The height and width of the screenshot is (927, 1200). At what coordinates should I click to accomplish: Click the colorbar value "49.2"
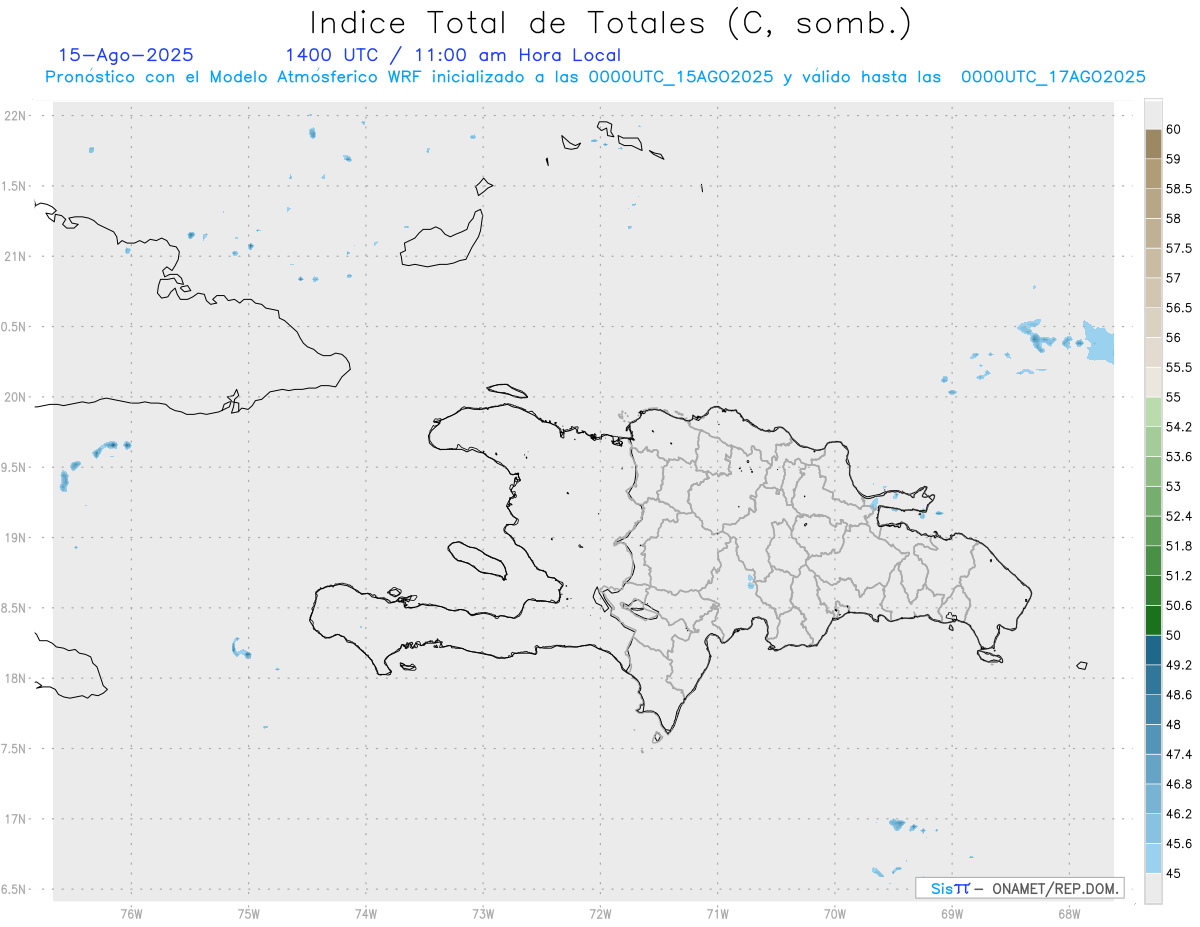click(x=1178, y=665)
